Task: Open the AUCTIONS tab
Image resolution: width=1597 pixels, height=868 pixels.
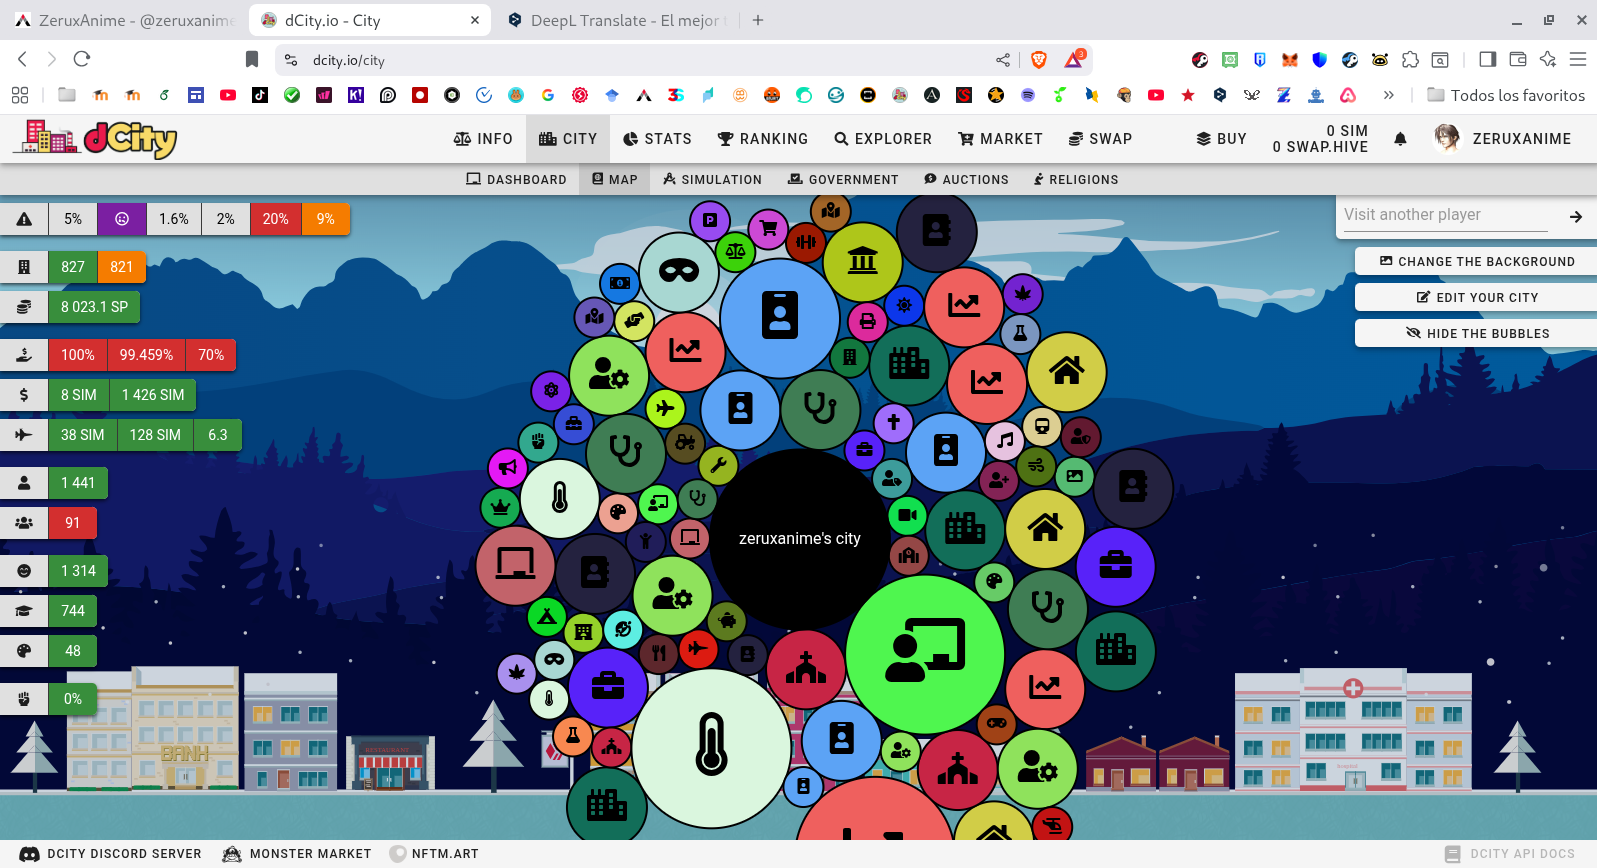Action: (966, 180)
